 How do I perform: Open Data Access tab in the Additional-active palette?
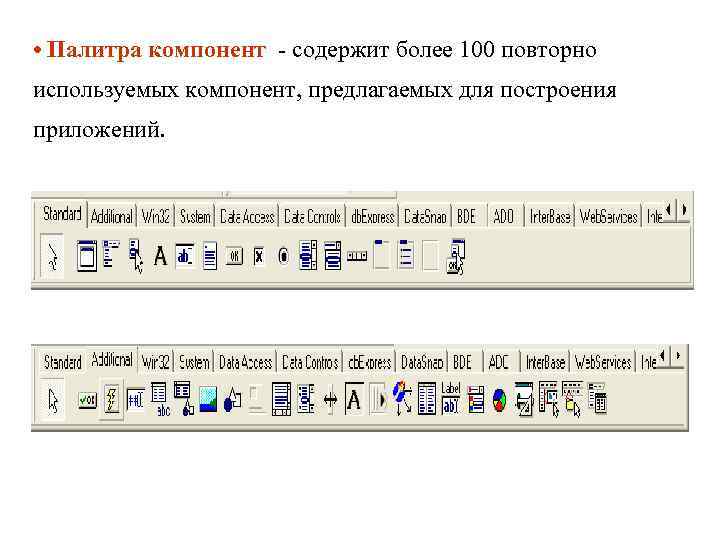point(246,363)
